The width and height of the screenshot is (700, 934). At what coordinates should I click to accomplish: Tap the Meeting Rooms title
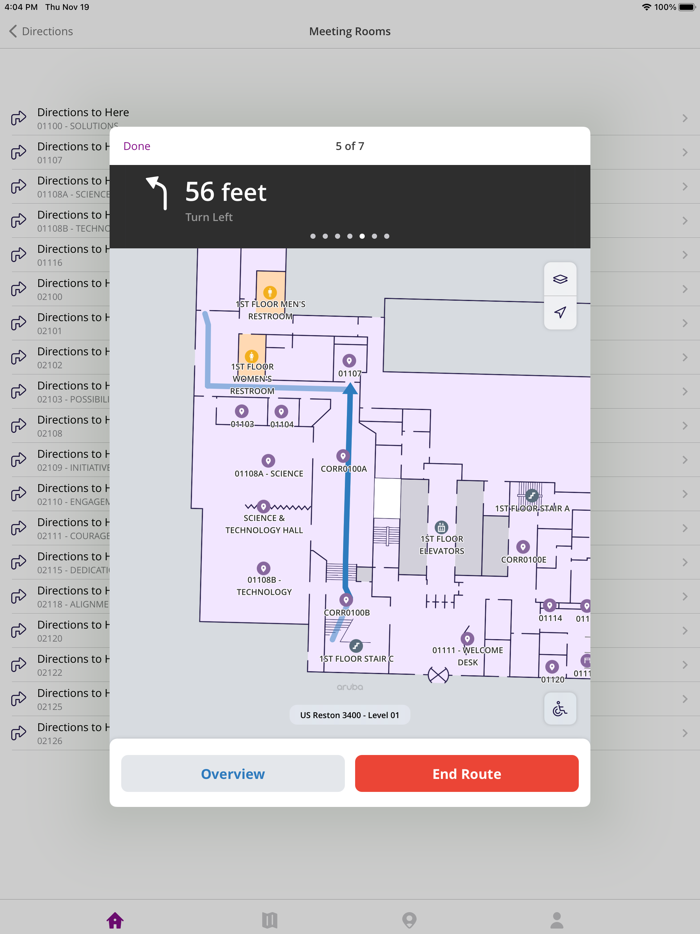pos(350,31)
